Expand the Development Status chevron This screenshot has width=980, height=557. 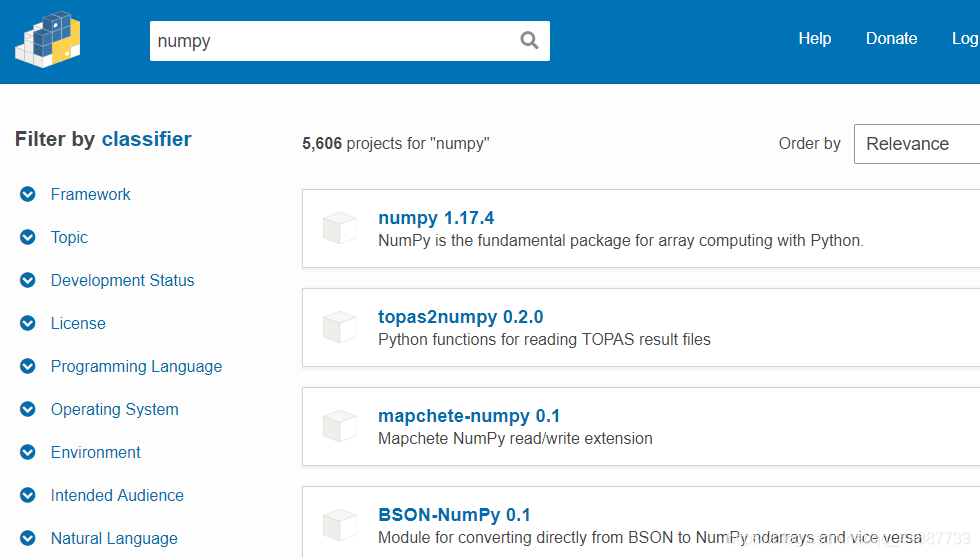point(28,280)
